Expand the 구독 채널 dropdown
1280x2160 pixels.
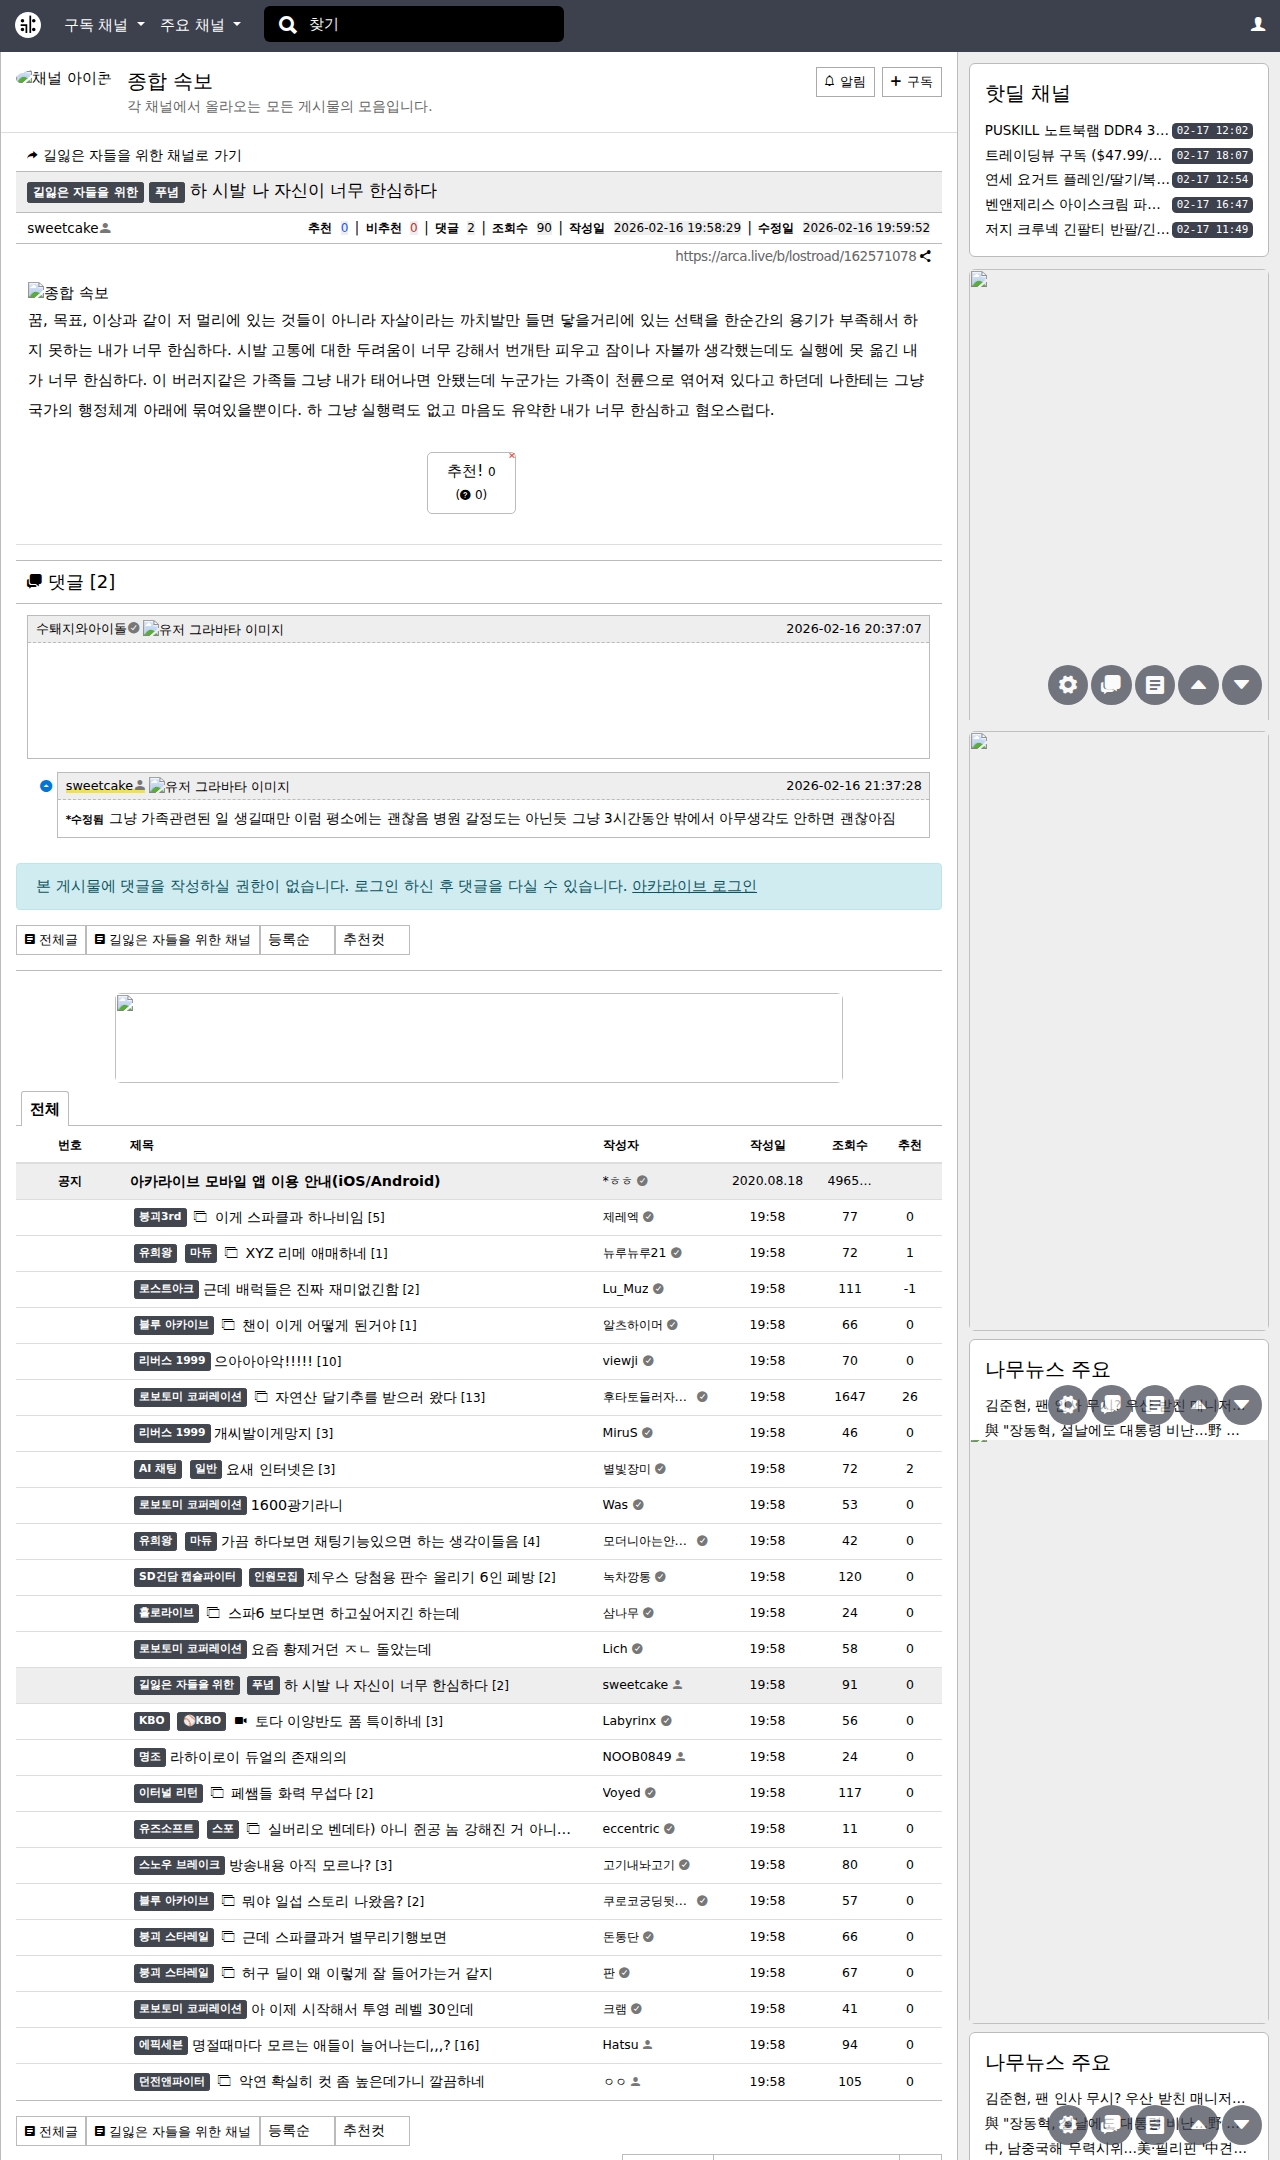tap(104, 25)
